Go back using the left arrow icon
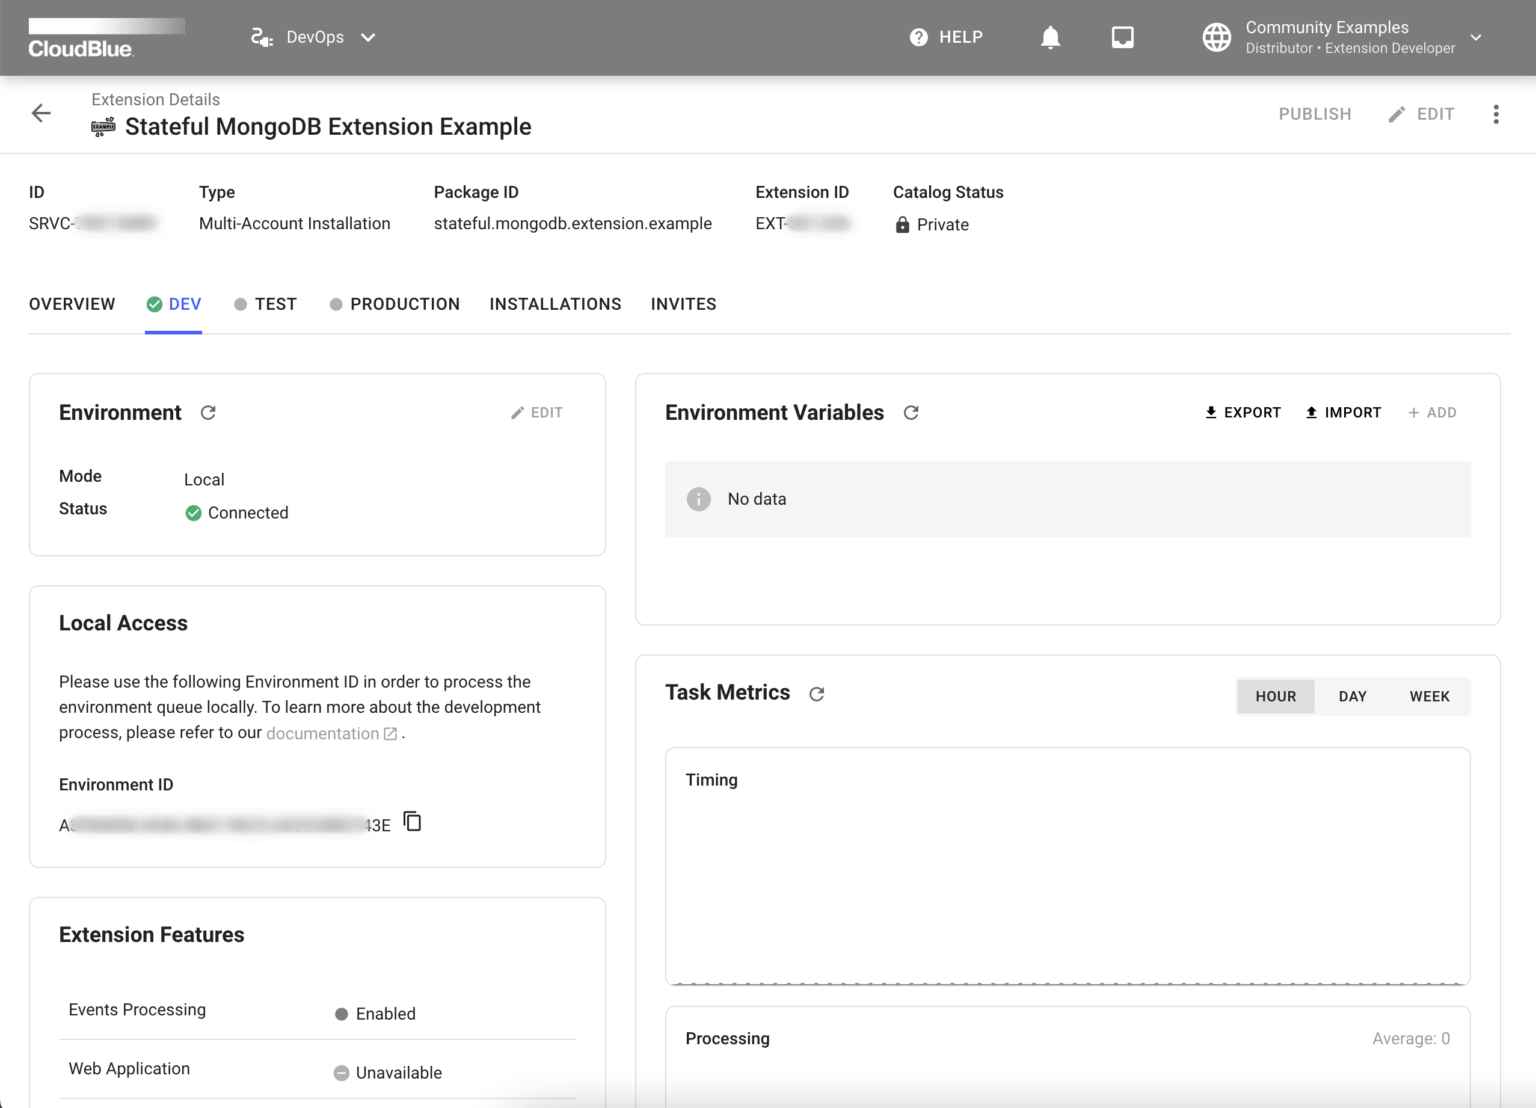 pos(41,113)
